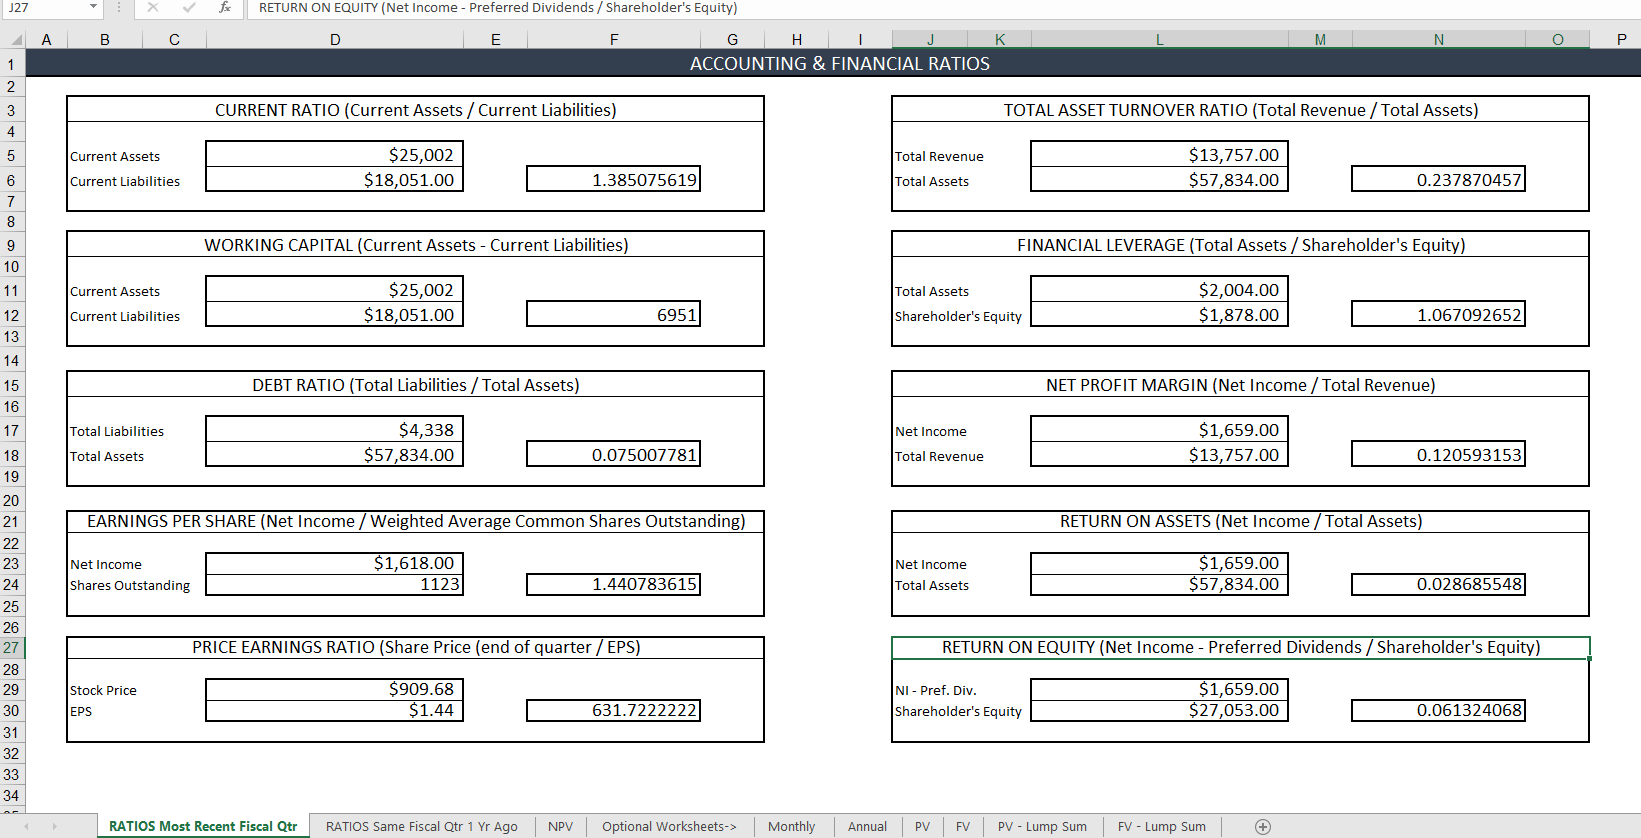Add a new sheet with the plus button
Screen dimensions: 1641x838
(1263, 827)
